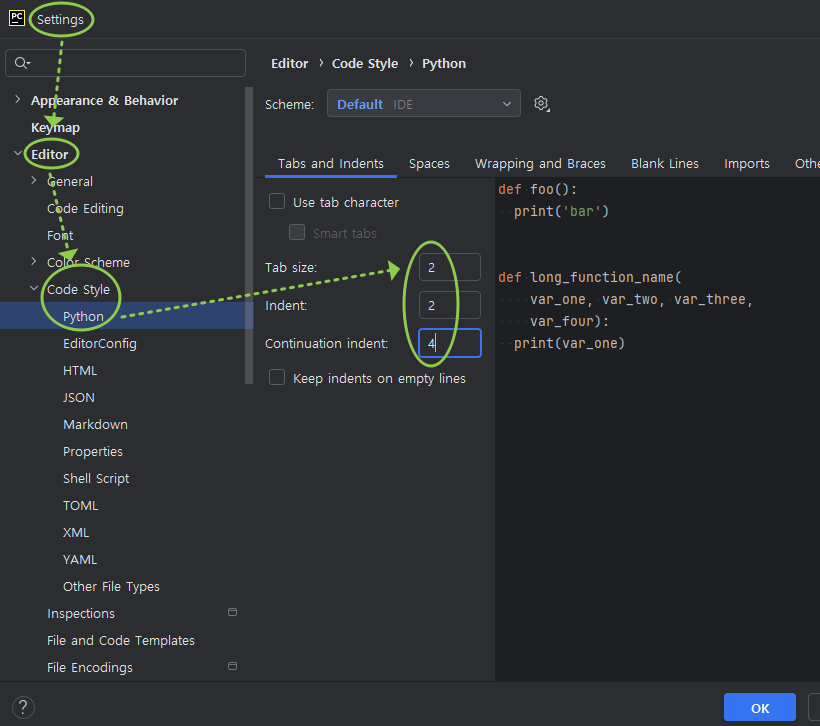Select Code Editing in settings tree
The image size is (820, 726).
point(85,208)
